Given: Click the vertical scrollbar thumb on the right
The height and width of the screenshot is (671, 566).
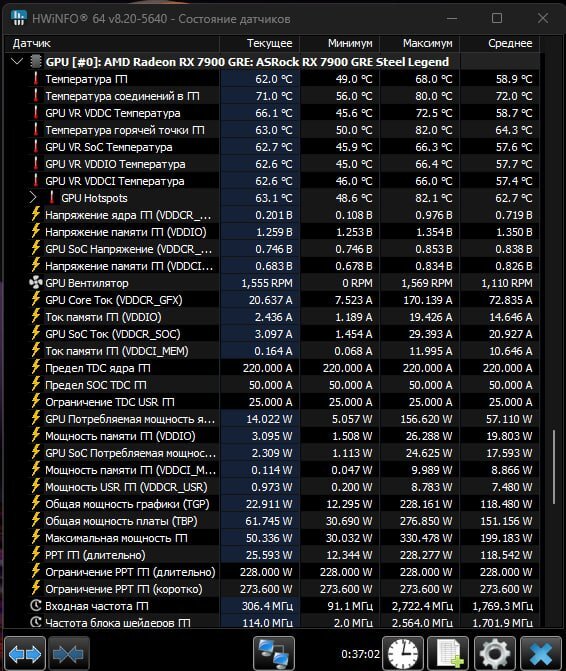Looking at the screenshot, I should click(x=554, y=466).
